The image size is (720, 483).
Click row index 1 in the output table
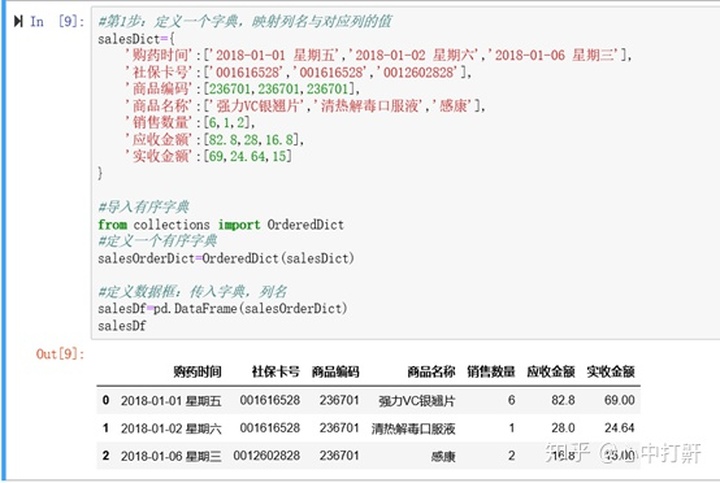106,428
